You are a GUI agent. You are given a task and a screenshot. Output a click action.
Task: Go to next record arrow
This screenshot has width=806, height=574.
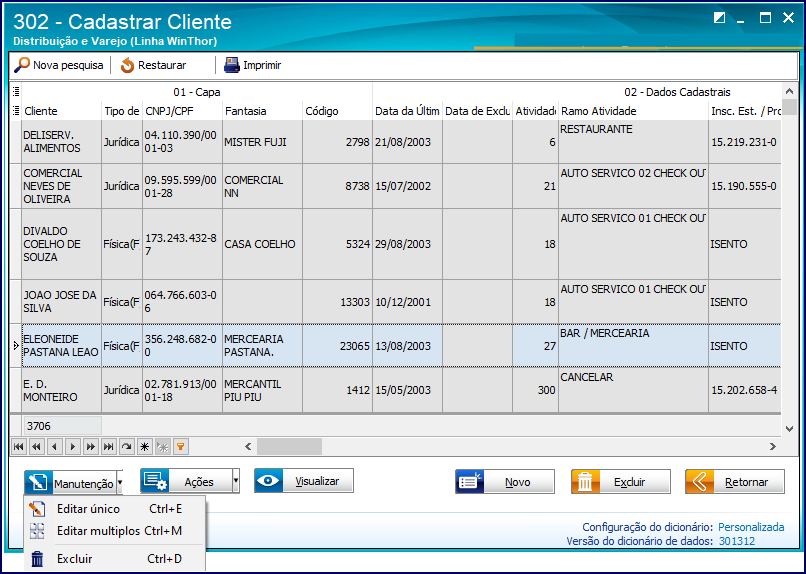pyautogui.click(x=72, y=447)
